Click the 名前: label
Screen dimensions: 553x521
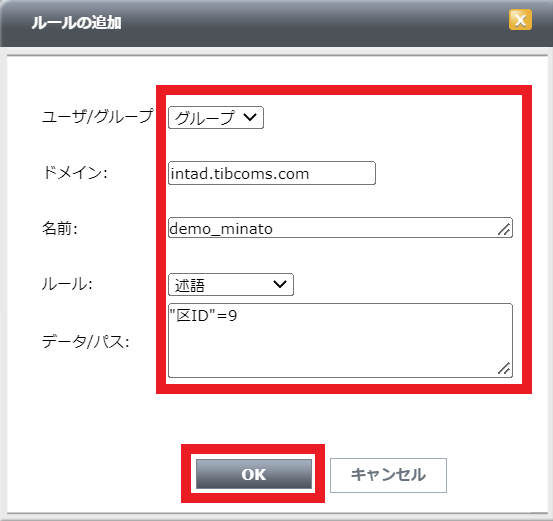(60, 229)
